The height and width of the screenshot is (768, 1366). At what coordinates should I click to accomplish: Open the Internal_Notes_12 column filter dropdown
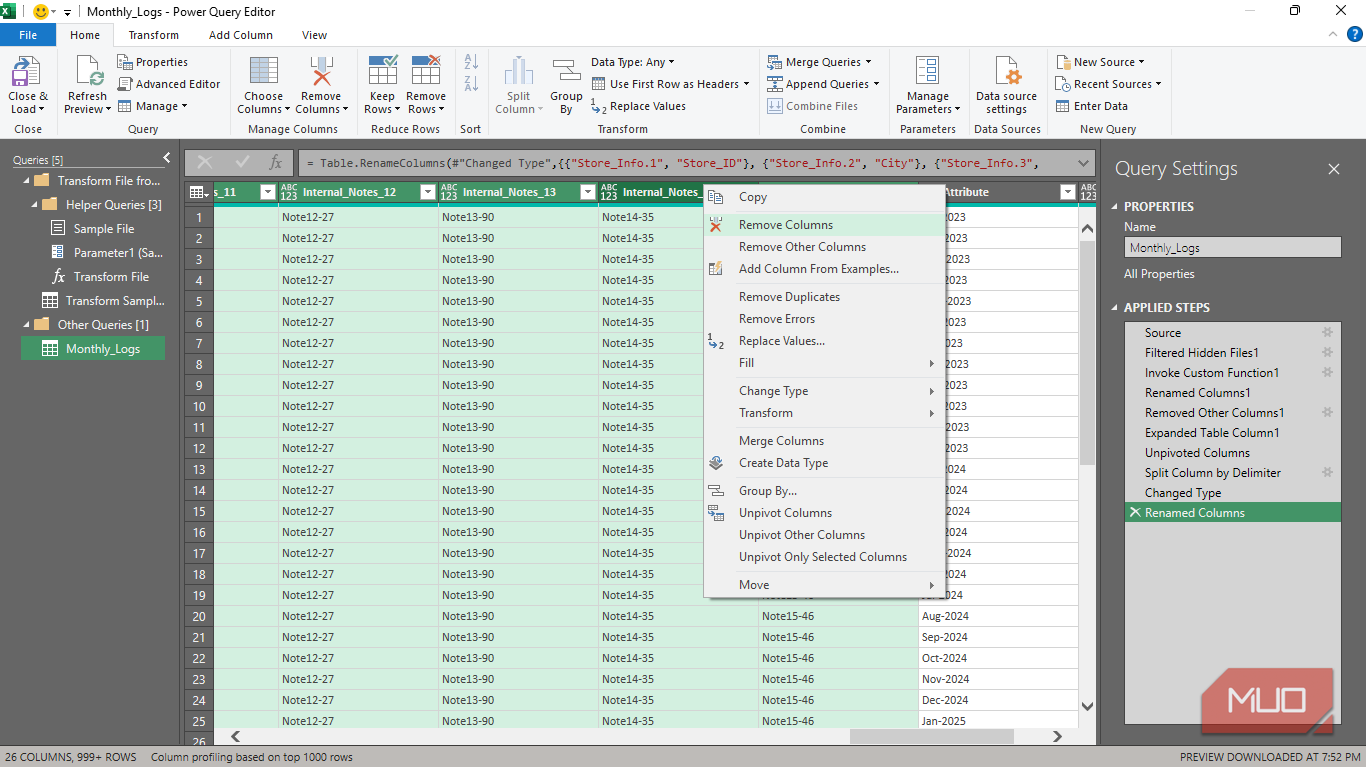(427, 192)
